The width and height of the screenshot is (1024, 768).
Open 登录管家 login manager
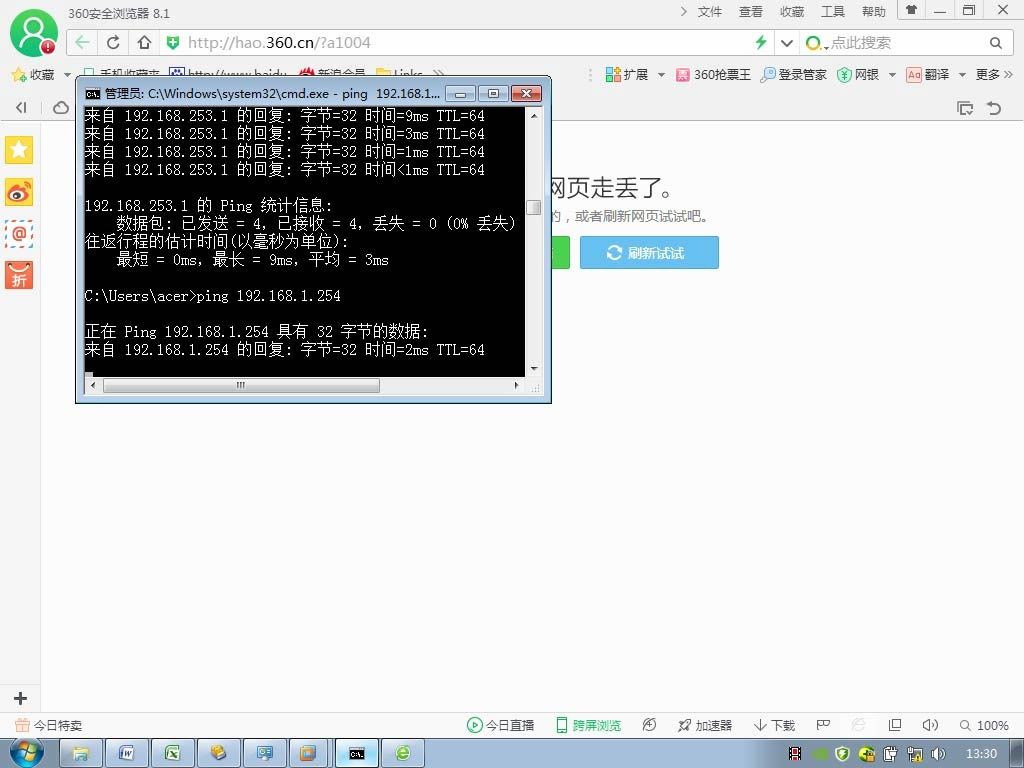tap(793, 74)
